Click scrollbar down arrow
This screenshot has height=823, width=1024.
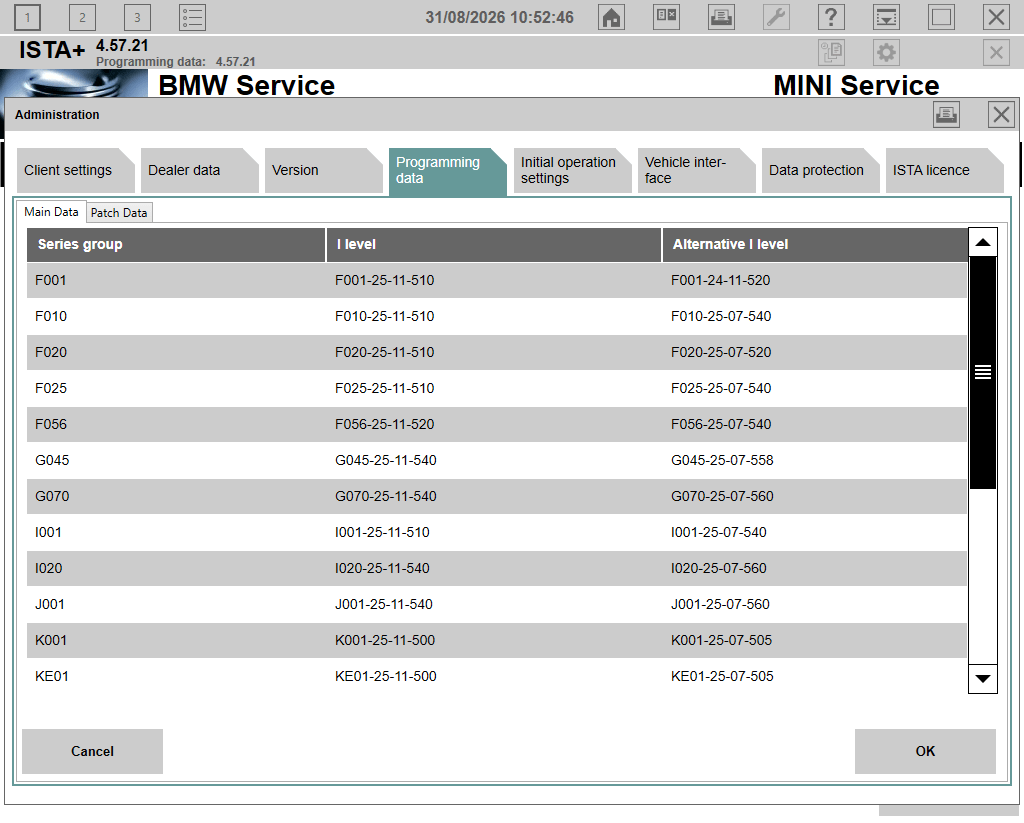(982, 679)
